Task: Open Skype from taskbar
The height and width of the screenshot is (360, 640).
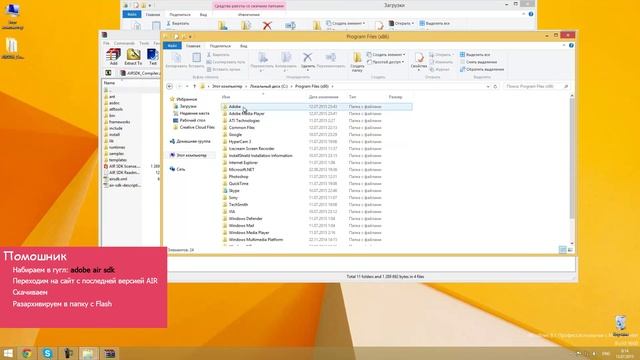Action: click(47, 353)
